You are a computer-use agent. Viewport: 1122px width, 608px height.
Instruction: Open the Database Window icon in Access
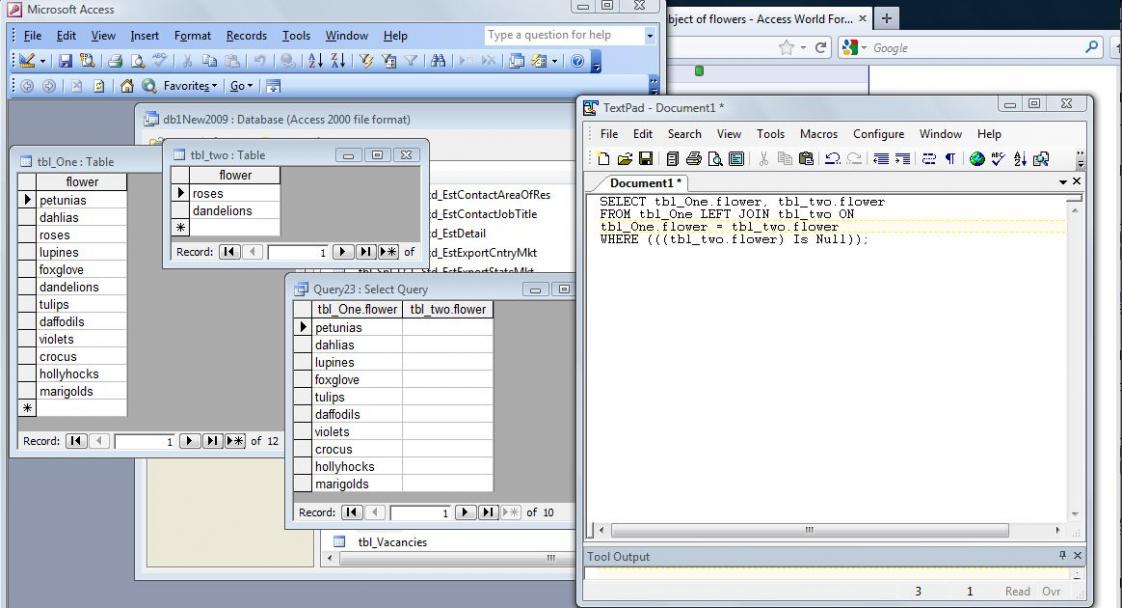[x=517, y=62]
